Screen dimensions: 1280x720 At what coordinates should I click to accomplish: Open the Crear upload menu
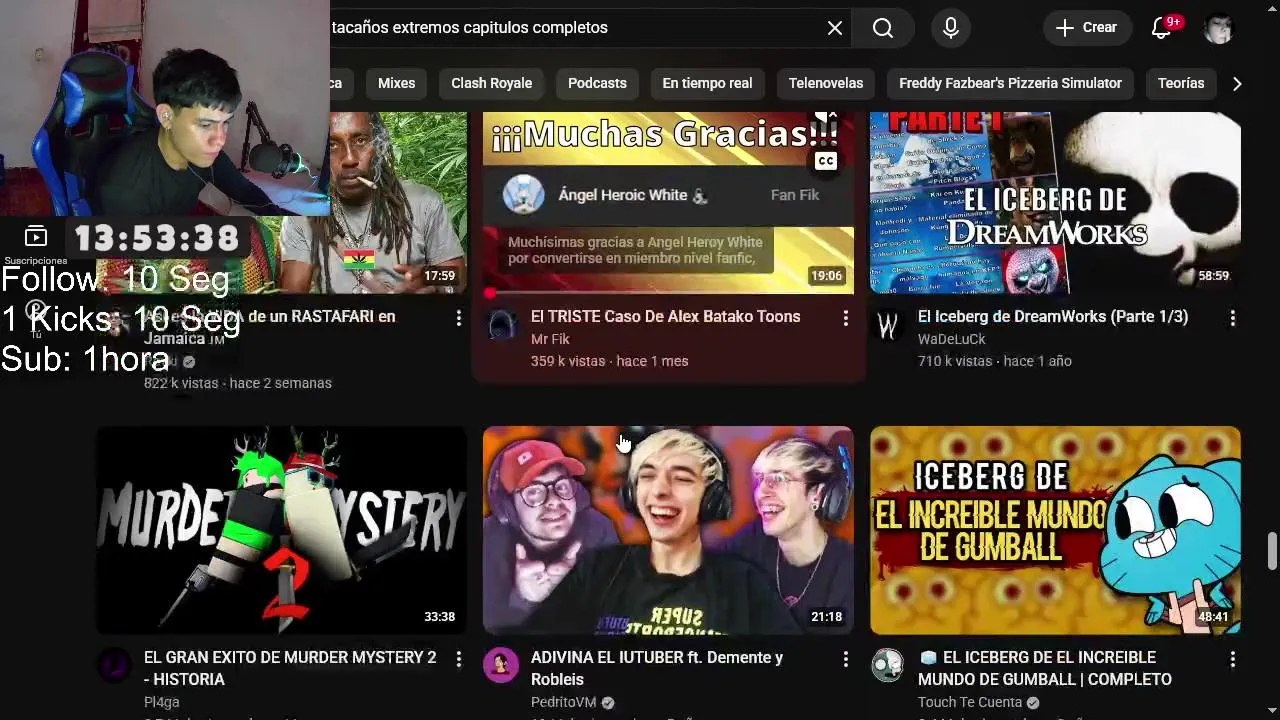[x=1087, y=28]
